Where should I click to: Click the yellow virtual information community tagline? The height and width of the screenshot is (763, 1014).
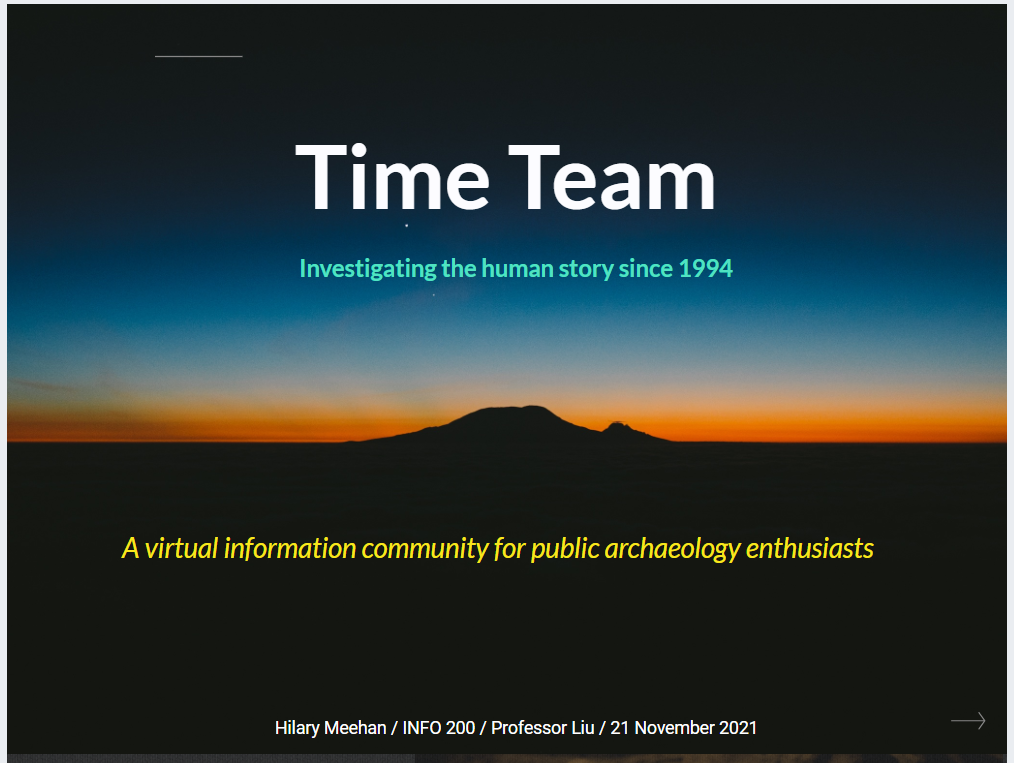coord(497,548)
